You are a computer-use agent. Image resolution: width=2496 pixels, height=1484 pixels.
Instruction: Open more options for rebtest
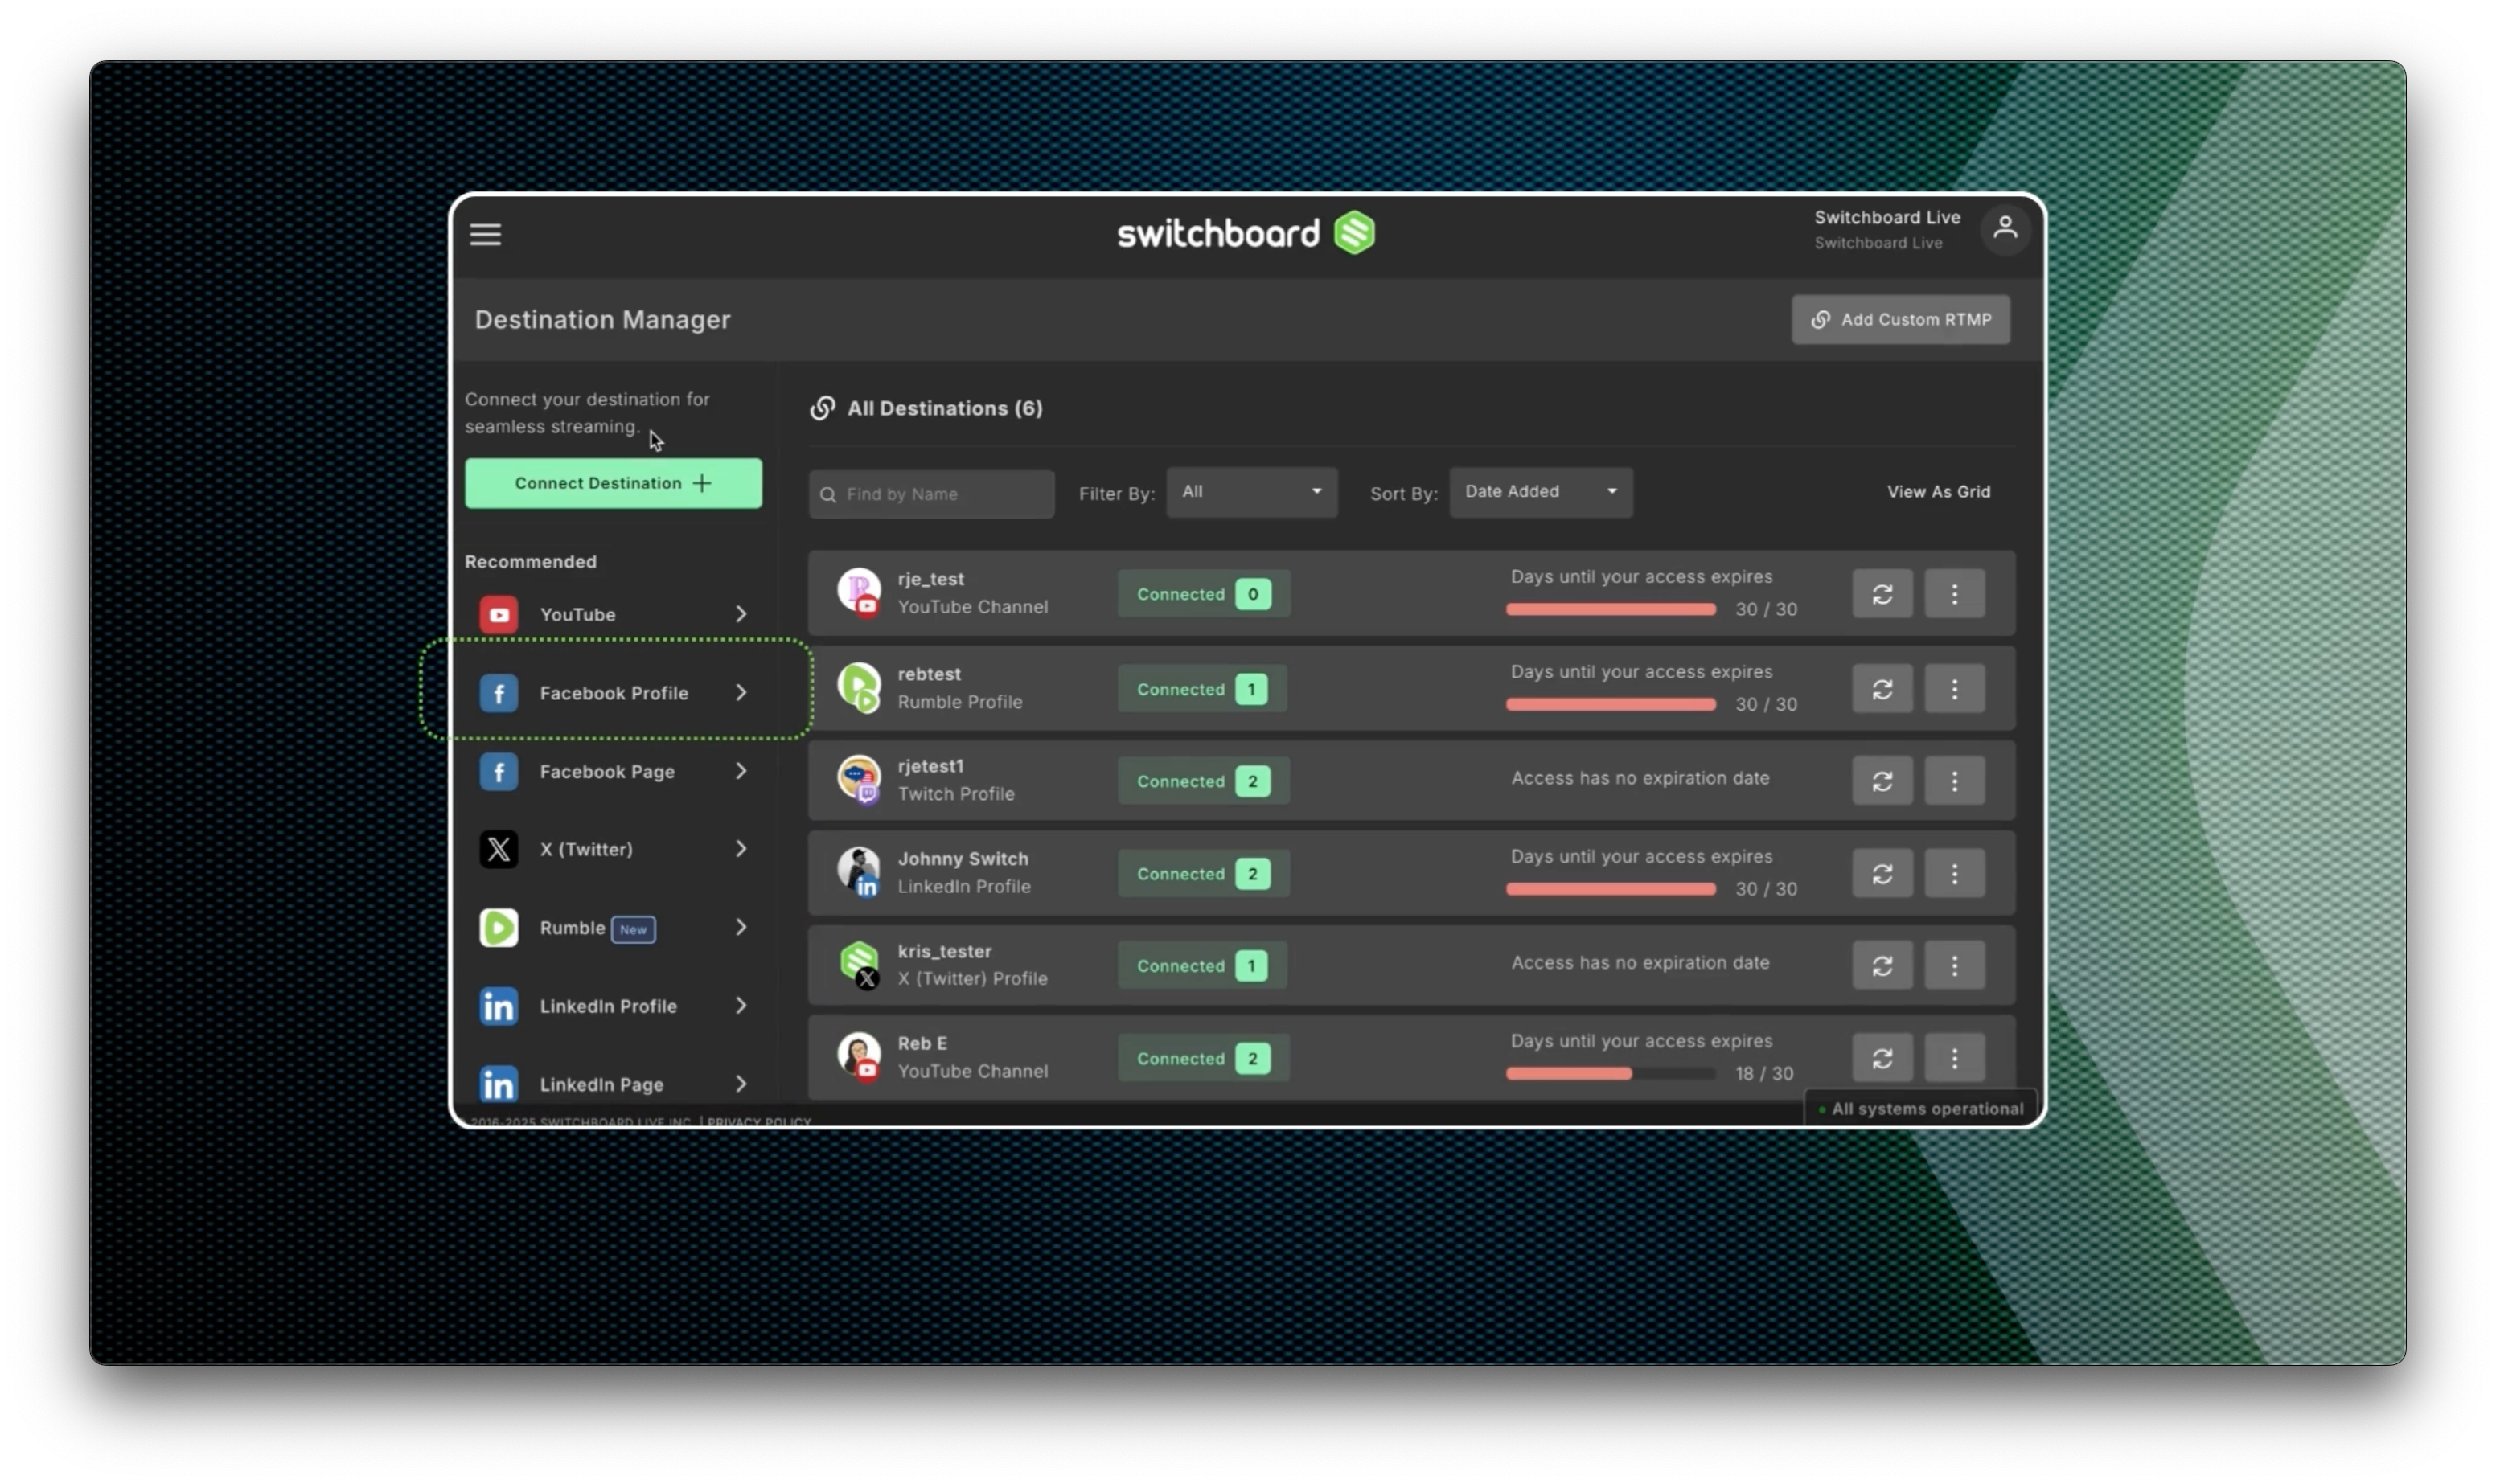point(1954,689)
